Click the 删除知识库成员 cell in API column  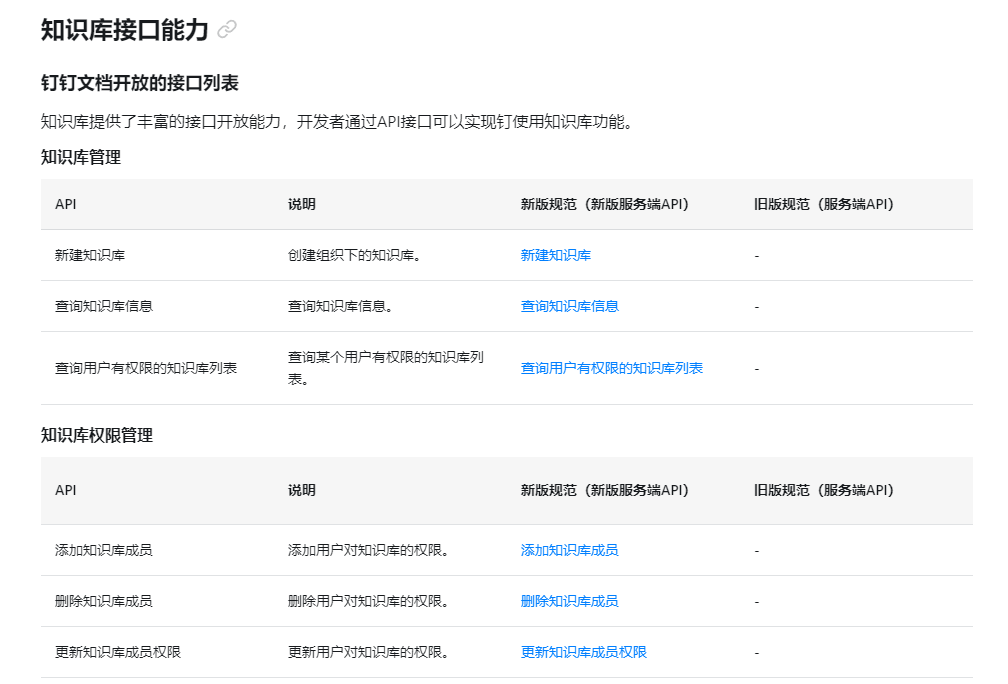(x=104, y=600)
